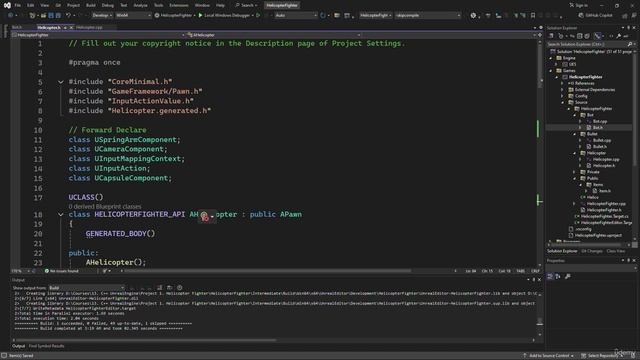Click the Save All toolbar icon
640x360 pixels.
click(58, 16)
